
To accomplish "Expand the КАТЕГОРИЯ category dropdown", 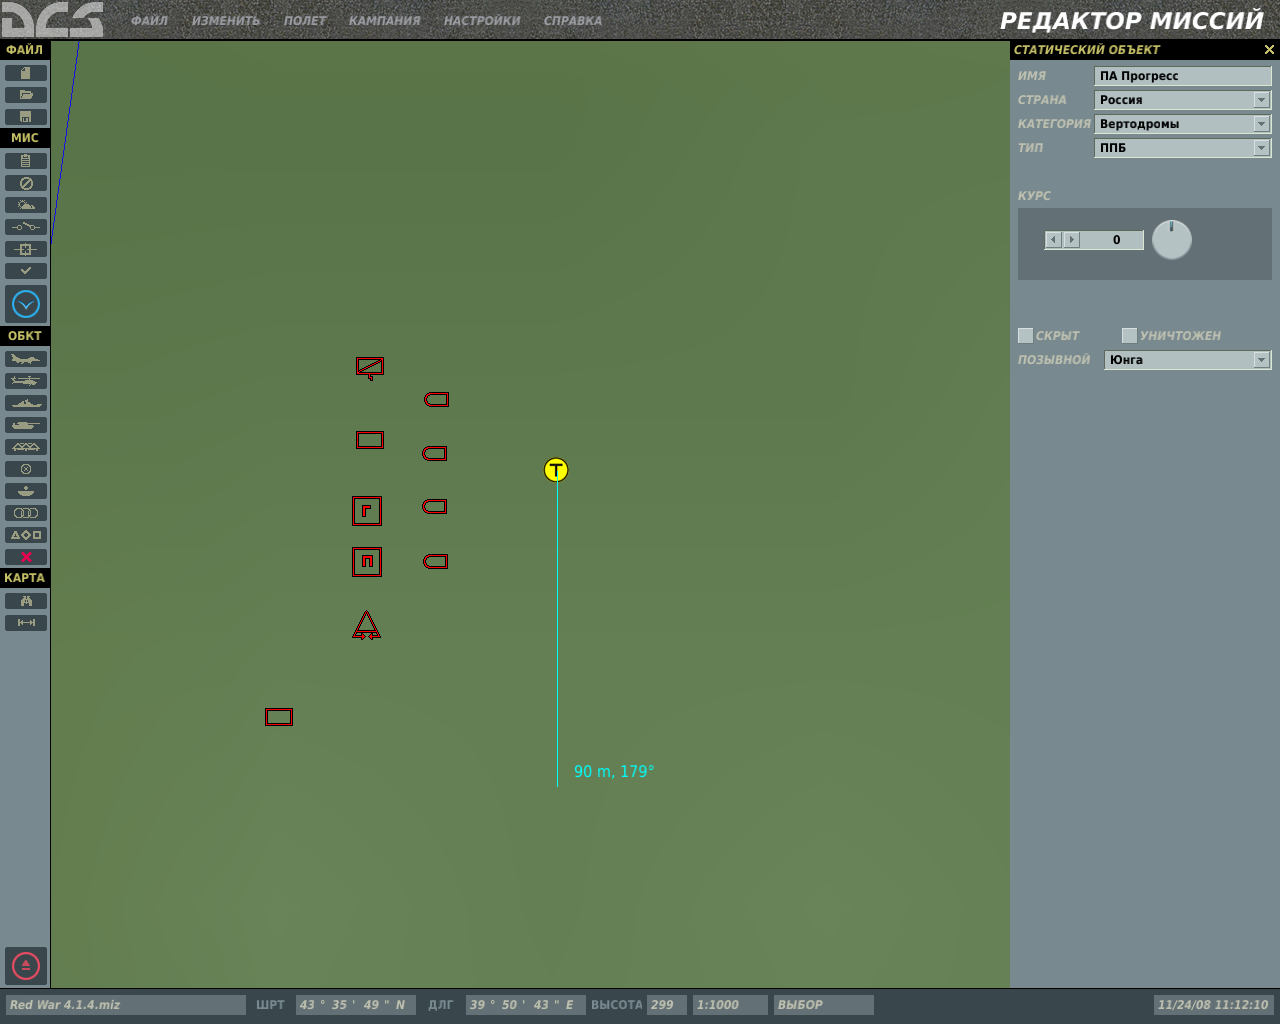I will 1261,124.
